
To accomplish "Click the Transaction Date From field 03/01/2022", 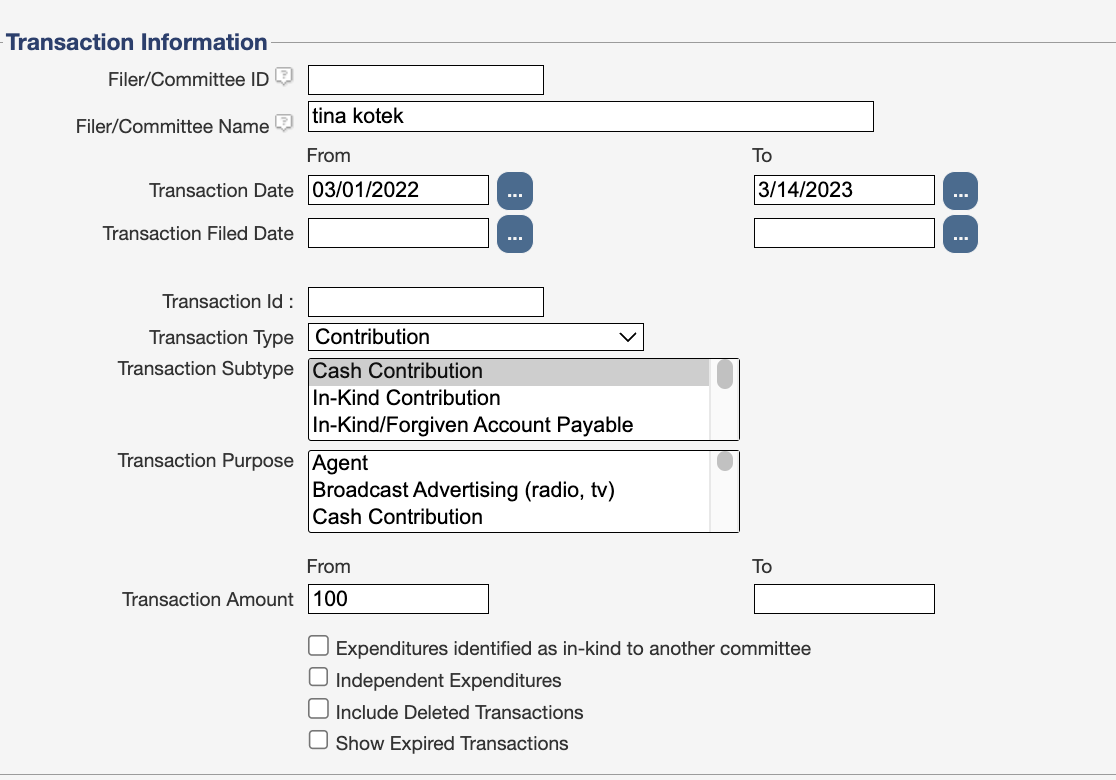I will click(x=398, y=190).
